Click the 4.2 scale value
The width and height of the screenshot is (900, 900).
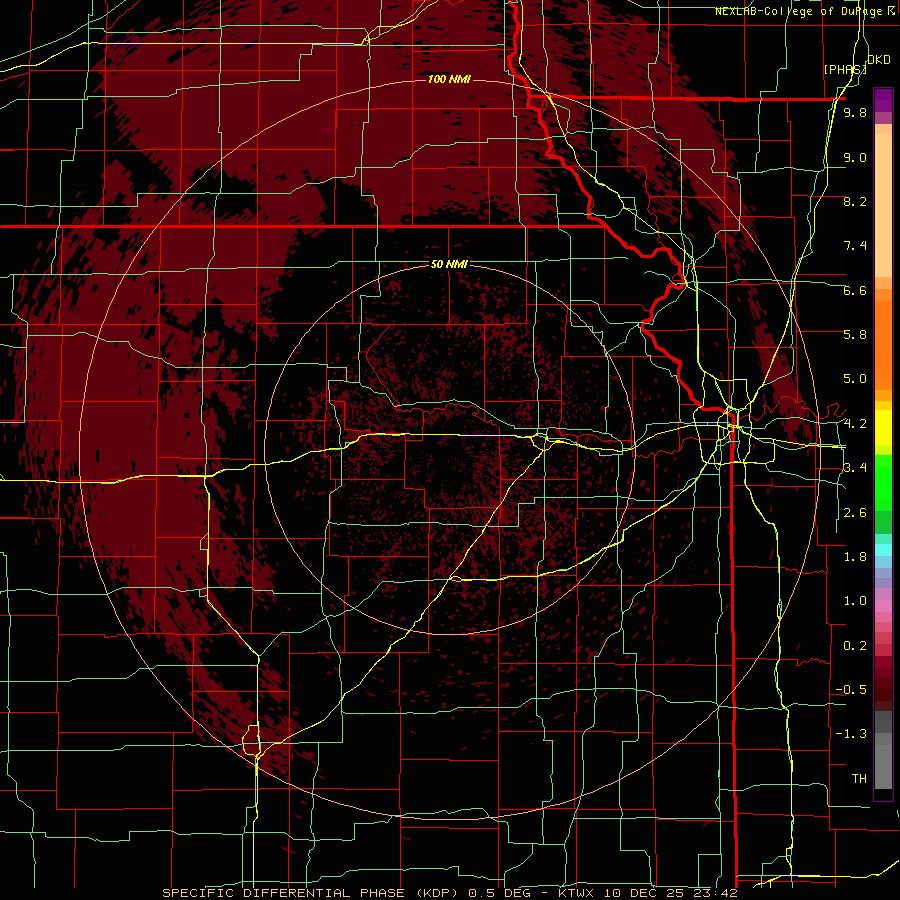pyautogui.click(x=855, y=424)
